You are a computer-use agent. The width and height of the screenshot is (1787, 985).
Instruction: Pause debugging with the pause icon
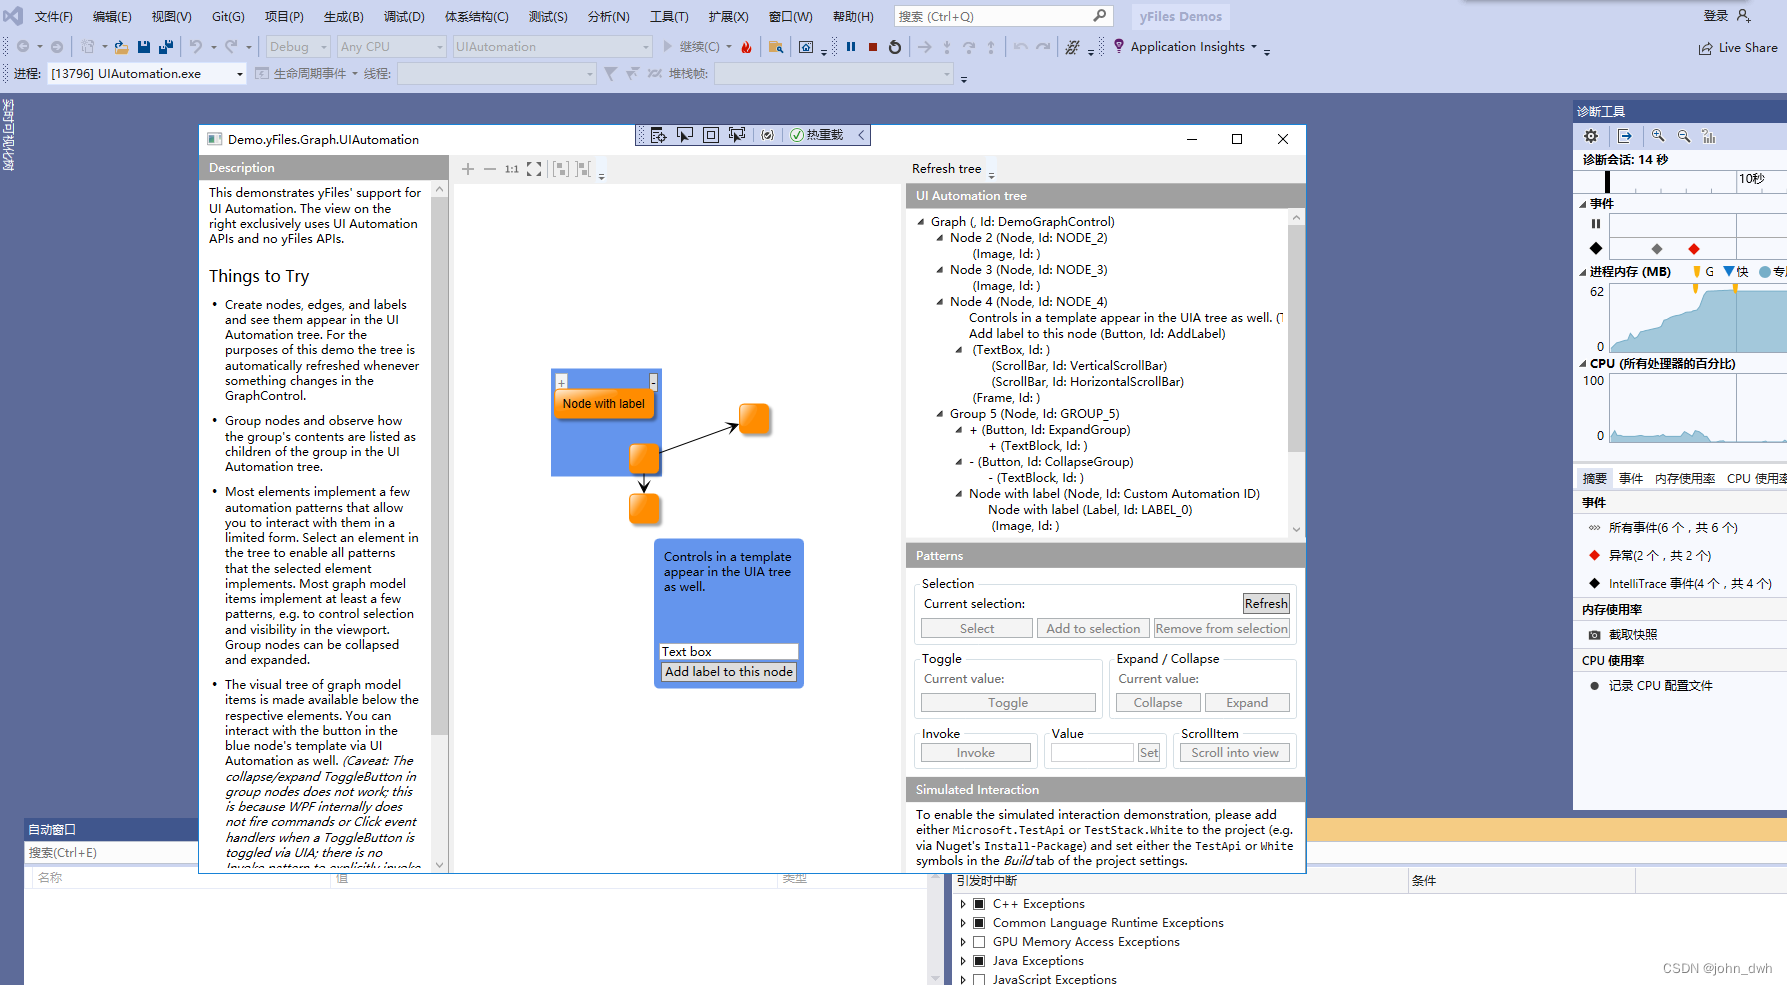[x=851, y=47]
